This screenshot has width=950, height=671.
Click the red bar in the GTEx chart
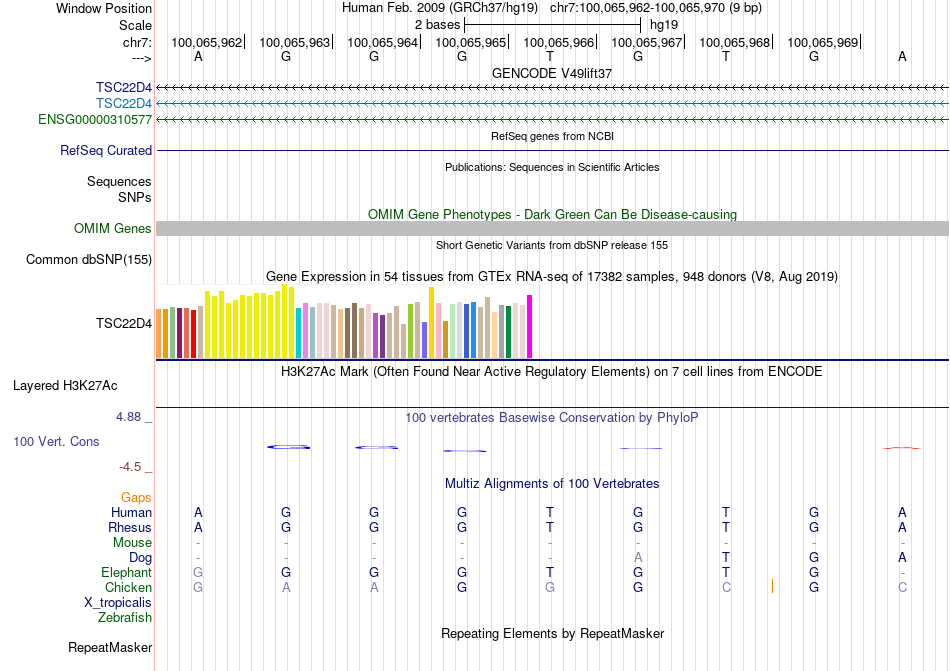[193, 334]
